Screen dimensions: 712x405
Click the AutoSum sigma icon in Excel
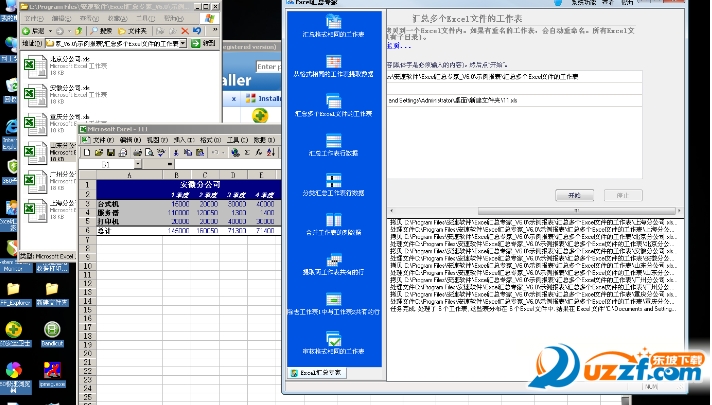247,153
